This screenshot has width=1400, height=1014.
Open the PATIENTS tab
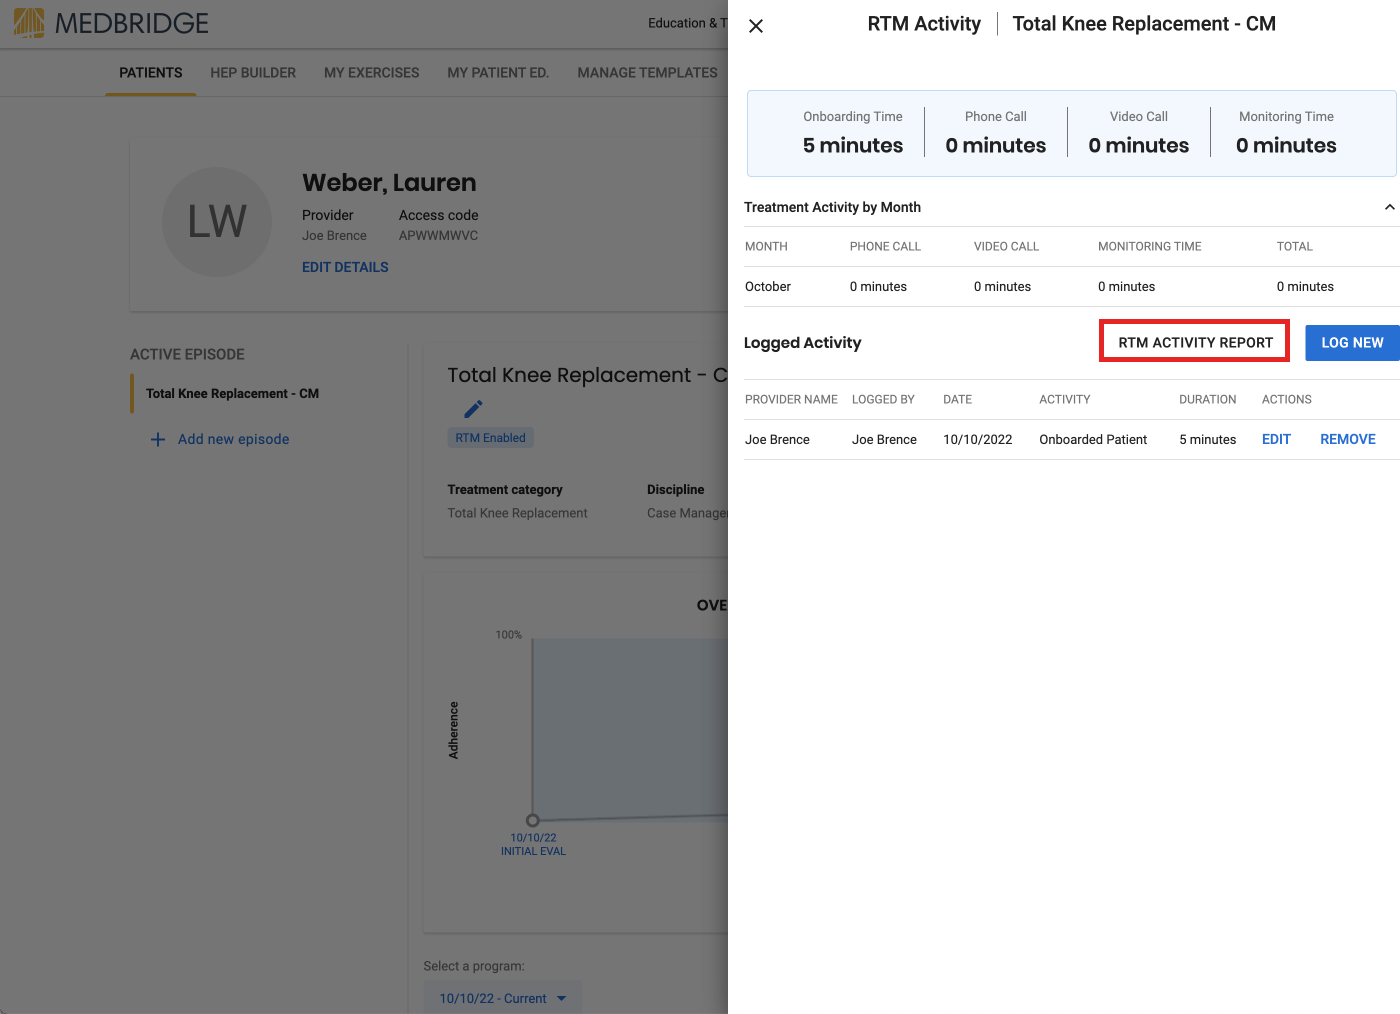151,73
